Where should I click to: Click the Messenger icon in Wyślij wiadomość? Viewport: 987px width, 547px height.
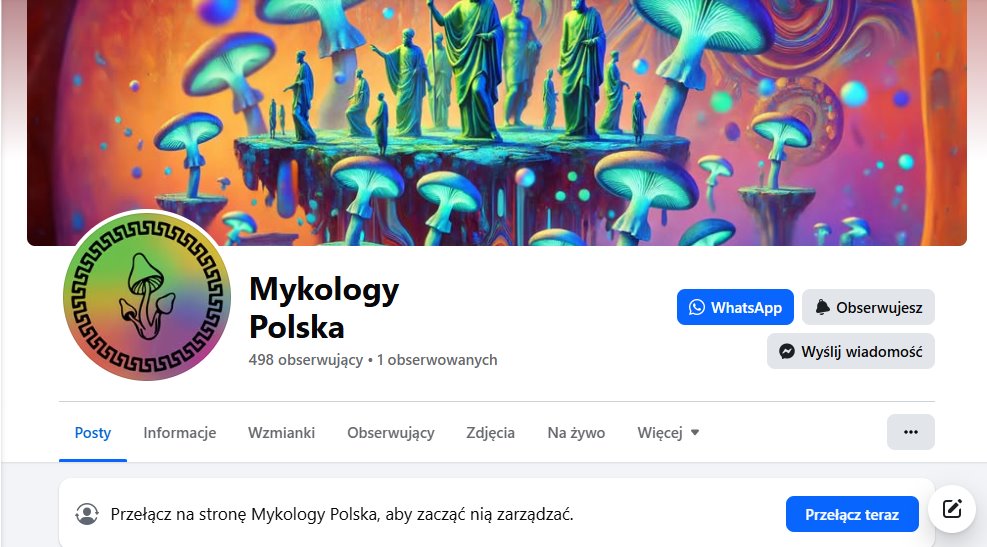point(786,351)
